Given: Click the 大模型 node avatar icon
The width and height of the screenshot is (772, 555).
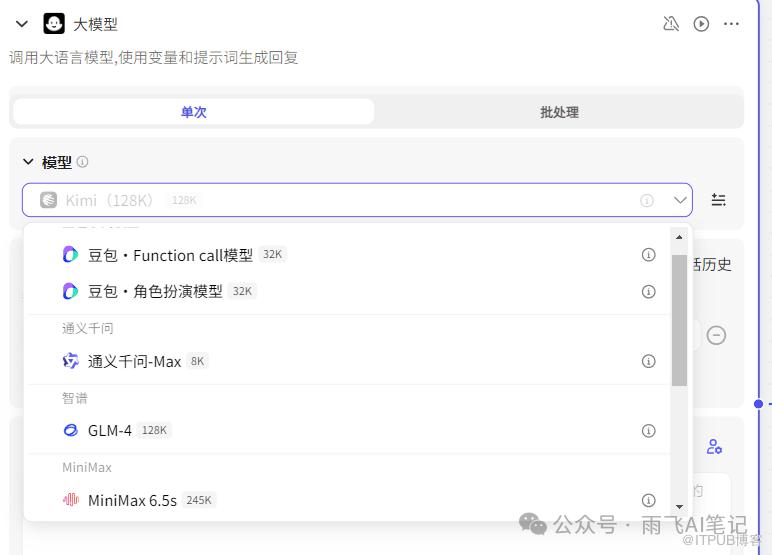Looking at the screenshot, I should coord(54,23).
